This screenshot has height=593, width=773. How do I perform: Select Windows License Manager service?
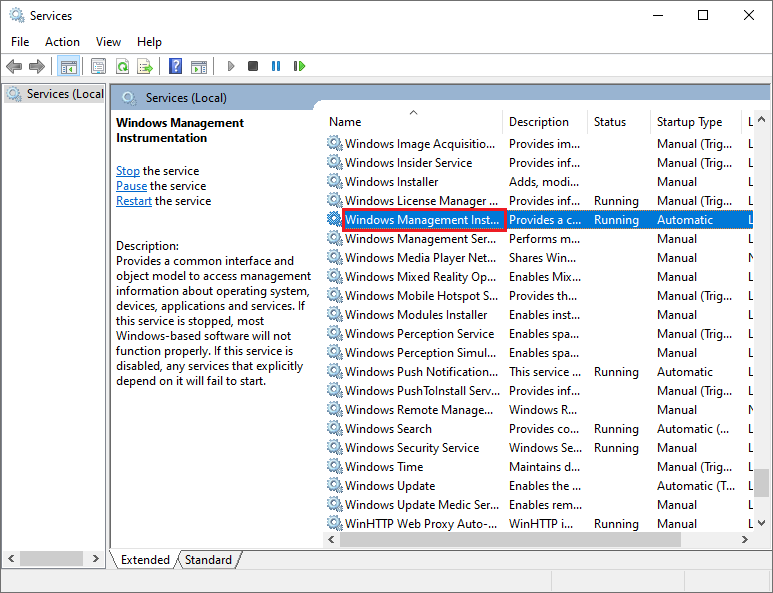[x=422, y=201]
